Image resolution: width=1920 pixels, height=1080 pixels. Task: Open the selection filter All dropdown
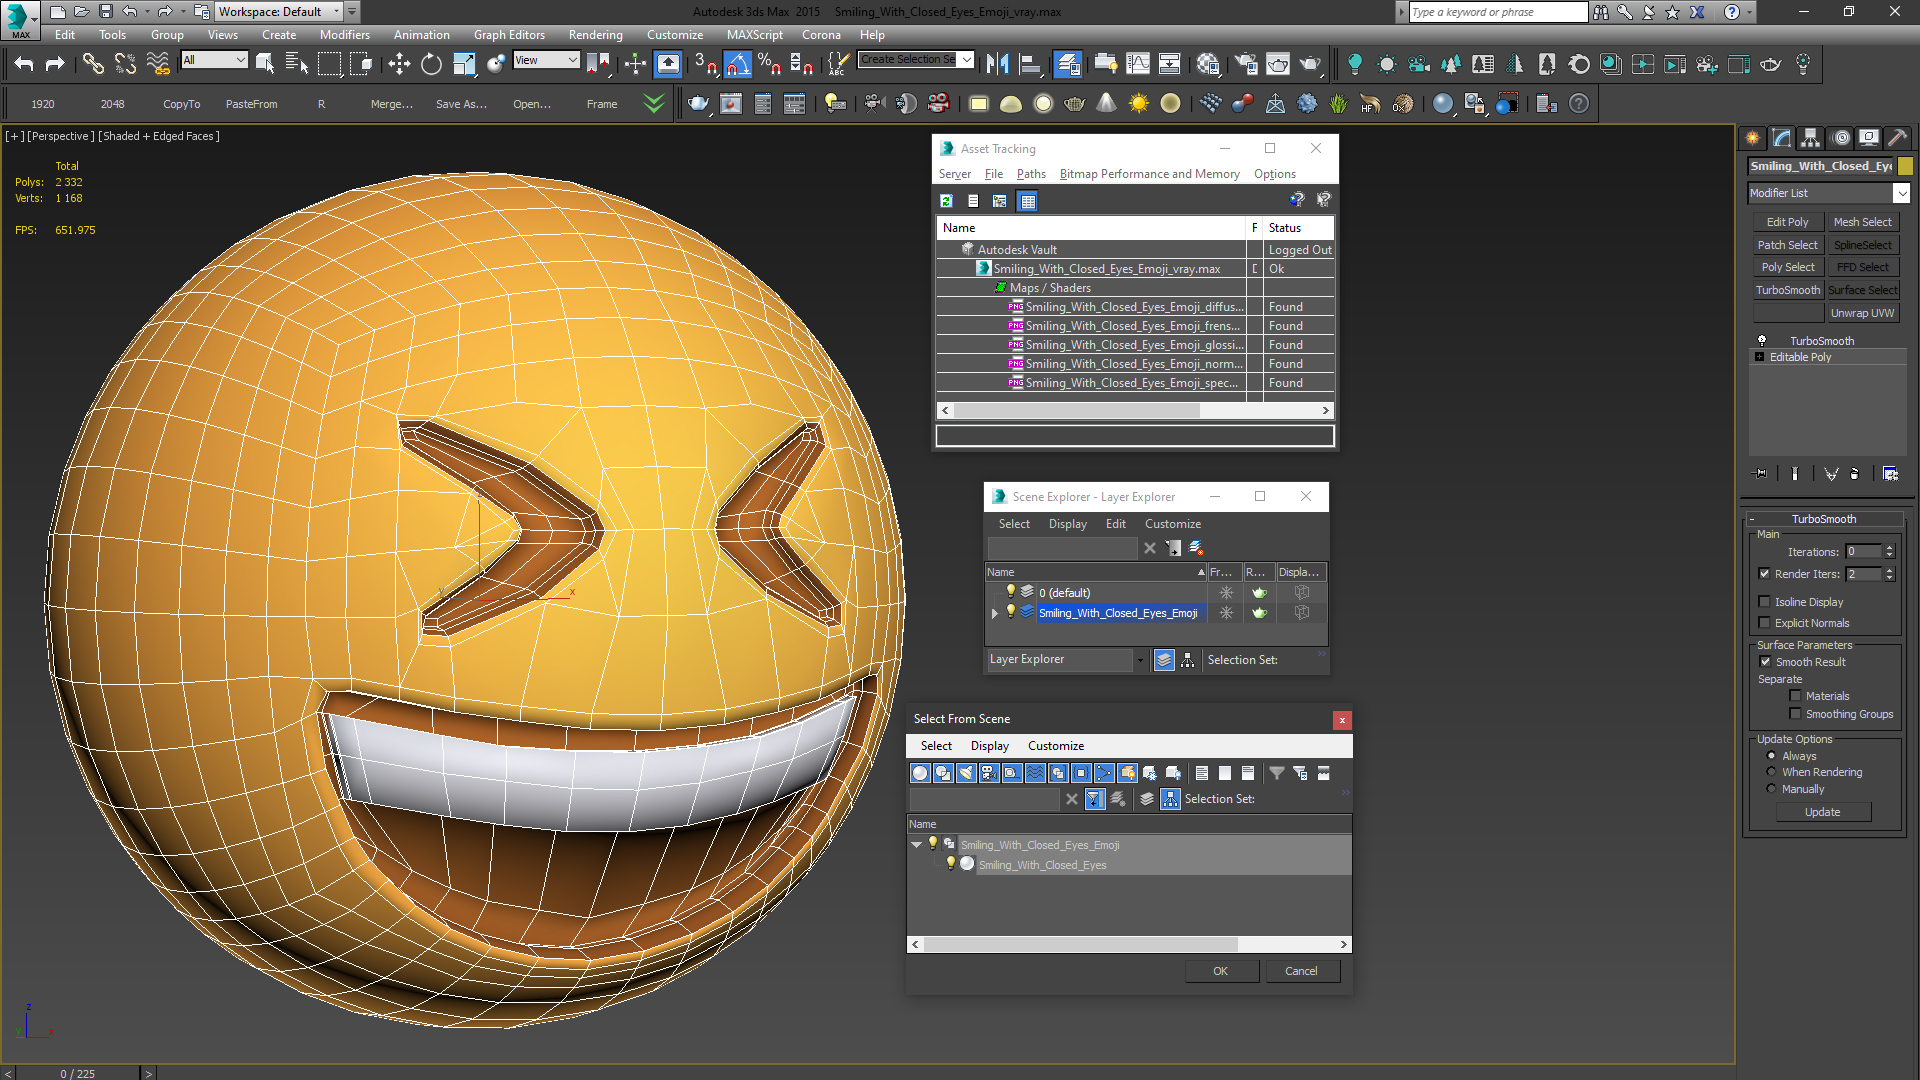[x=214, y=60]
